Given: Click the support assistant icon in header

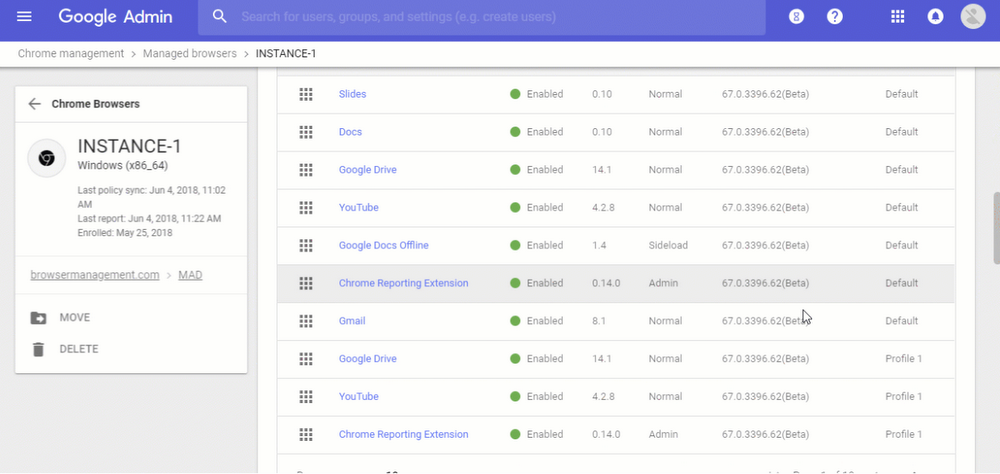Looking at the screenshot, I should coord(797,17).
